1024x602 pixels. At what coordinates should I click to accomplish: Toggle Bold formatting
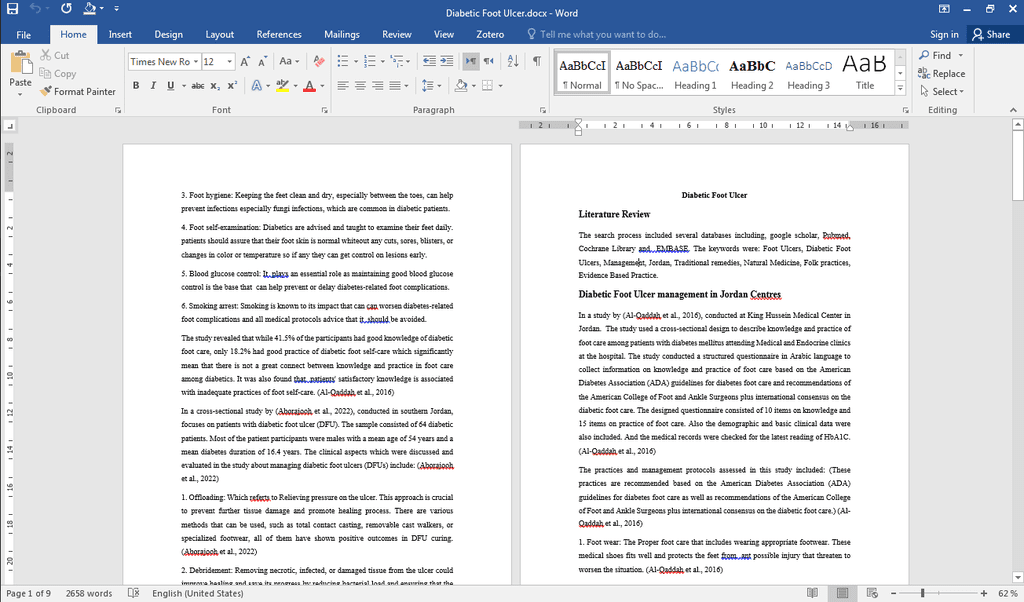pos(136,86)
